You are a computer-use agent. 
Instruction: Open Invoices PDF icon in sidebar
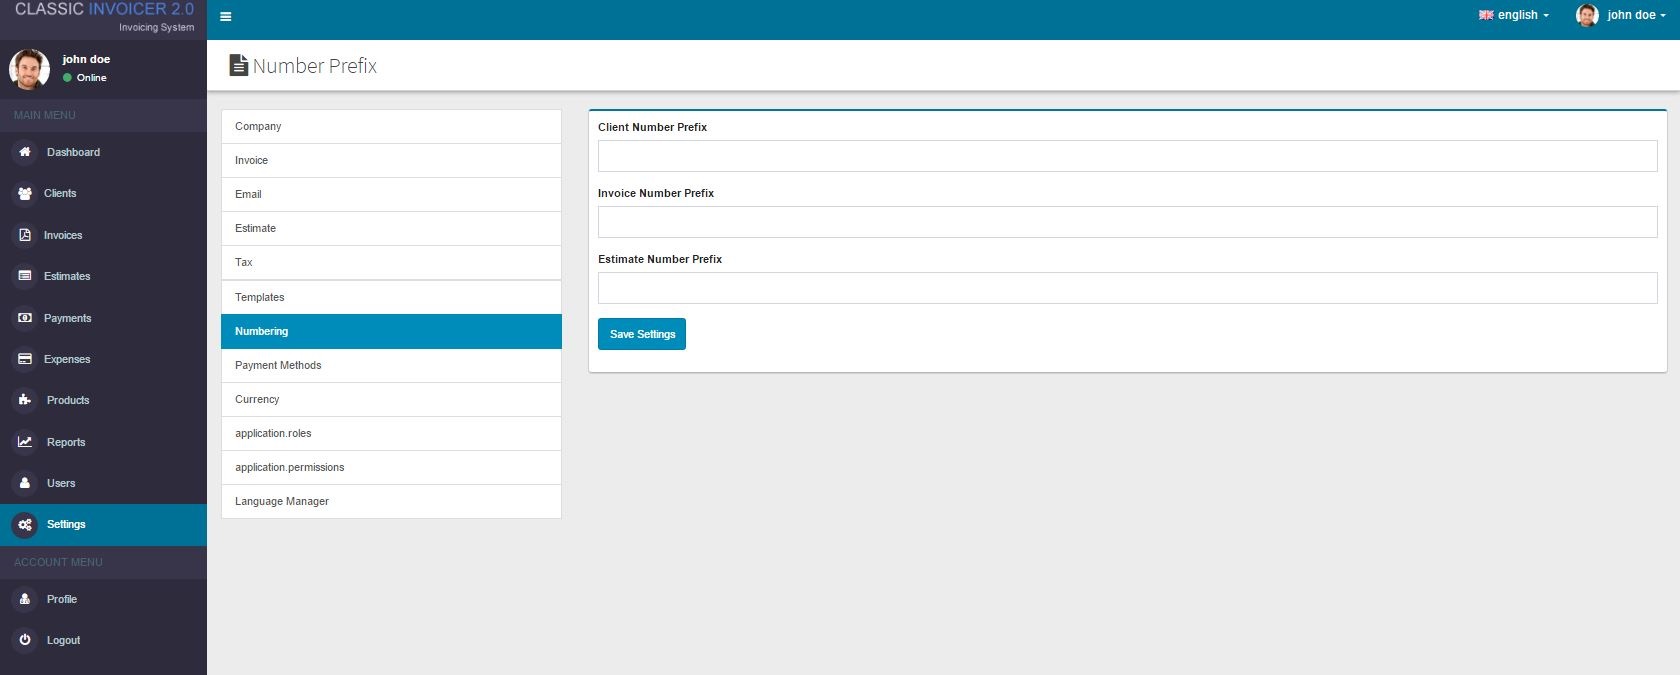tap(25, 235)
